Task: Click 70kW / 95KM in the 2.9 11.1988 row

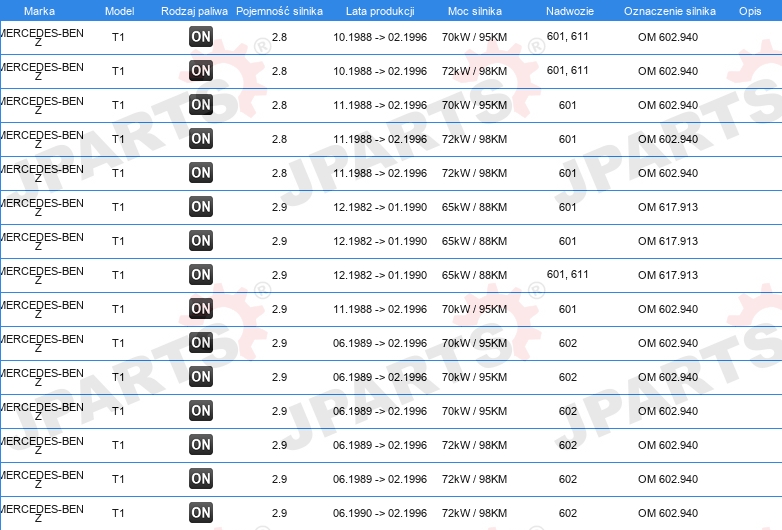Action: click(474, 309)
